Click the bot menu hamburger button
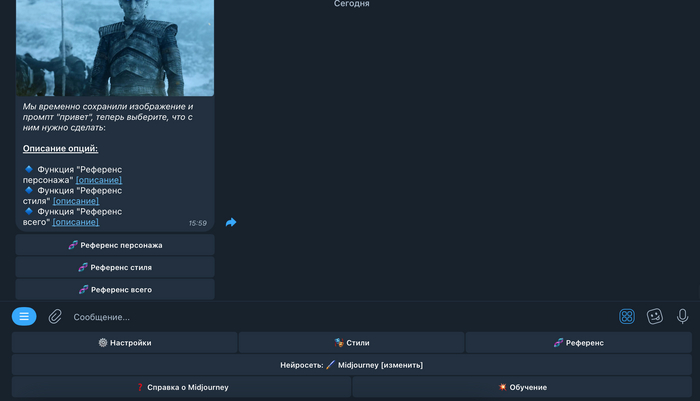The height and width of the screenshot is (401, 700). pyautogui.click(x=24, y=316)
